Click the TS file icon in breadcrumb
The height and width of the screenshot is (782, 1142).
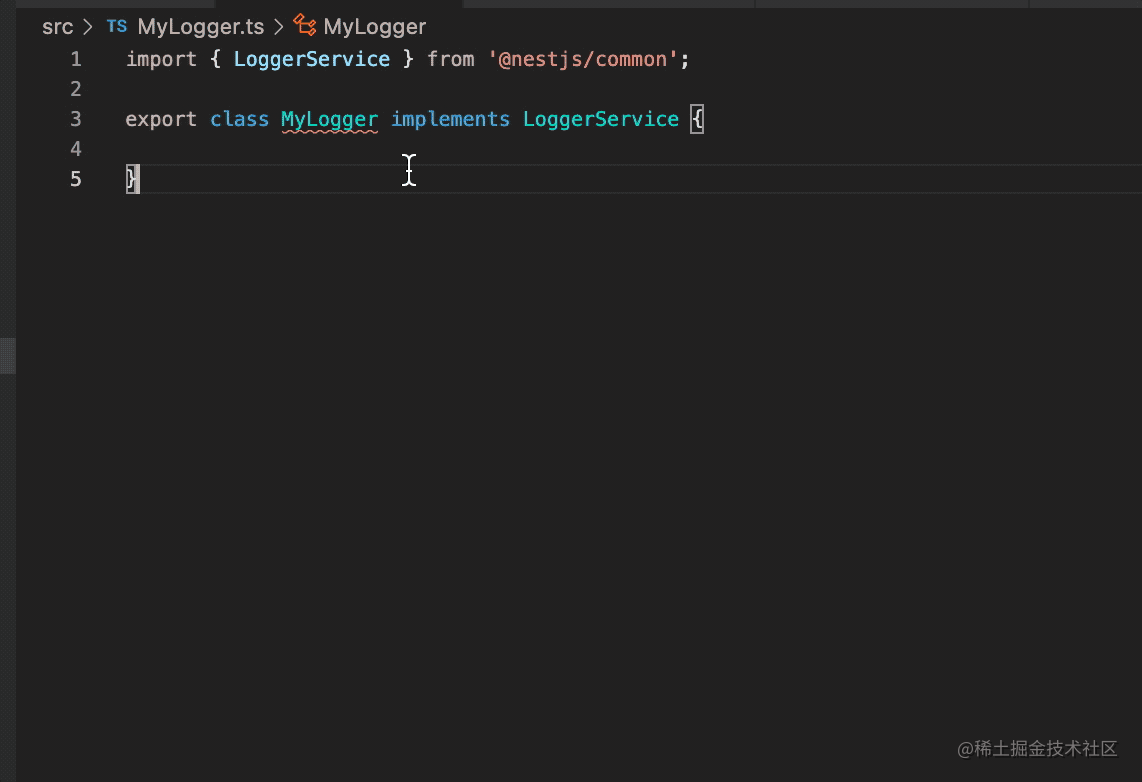[x=117, y=26]
